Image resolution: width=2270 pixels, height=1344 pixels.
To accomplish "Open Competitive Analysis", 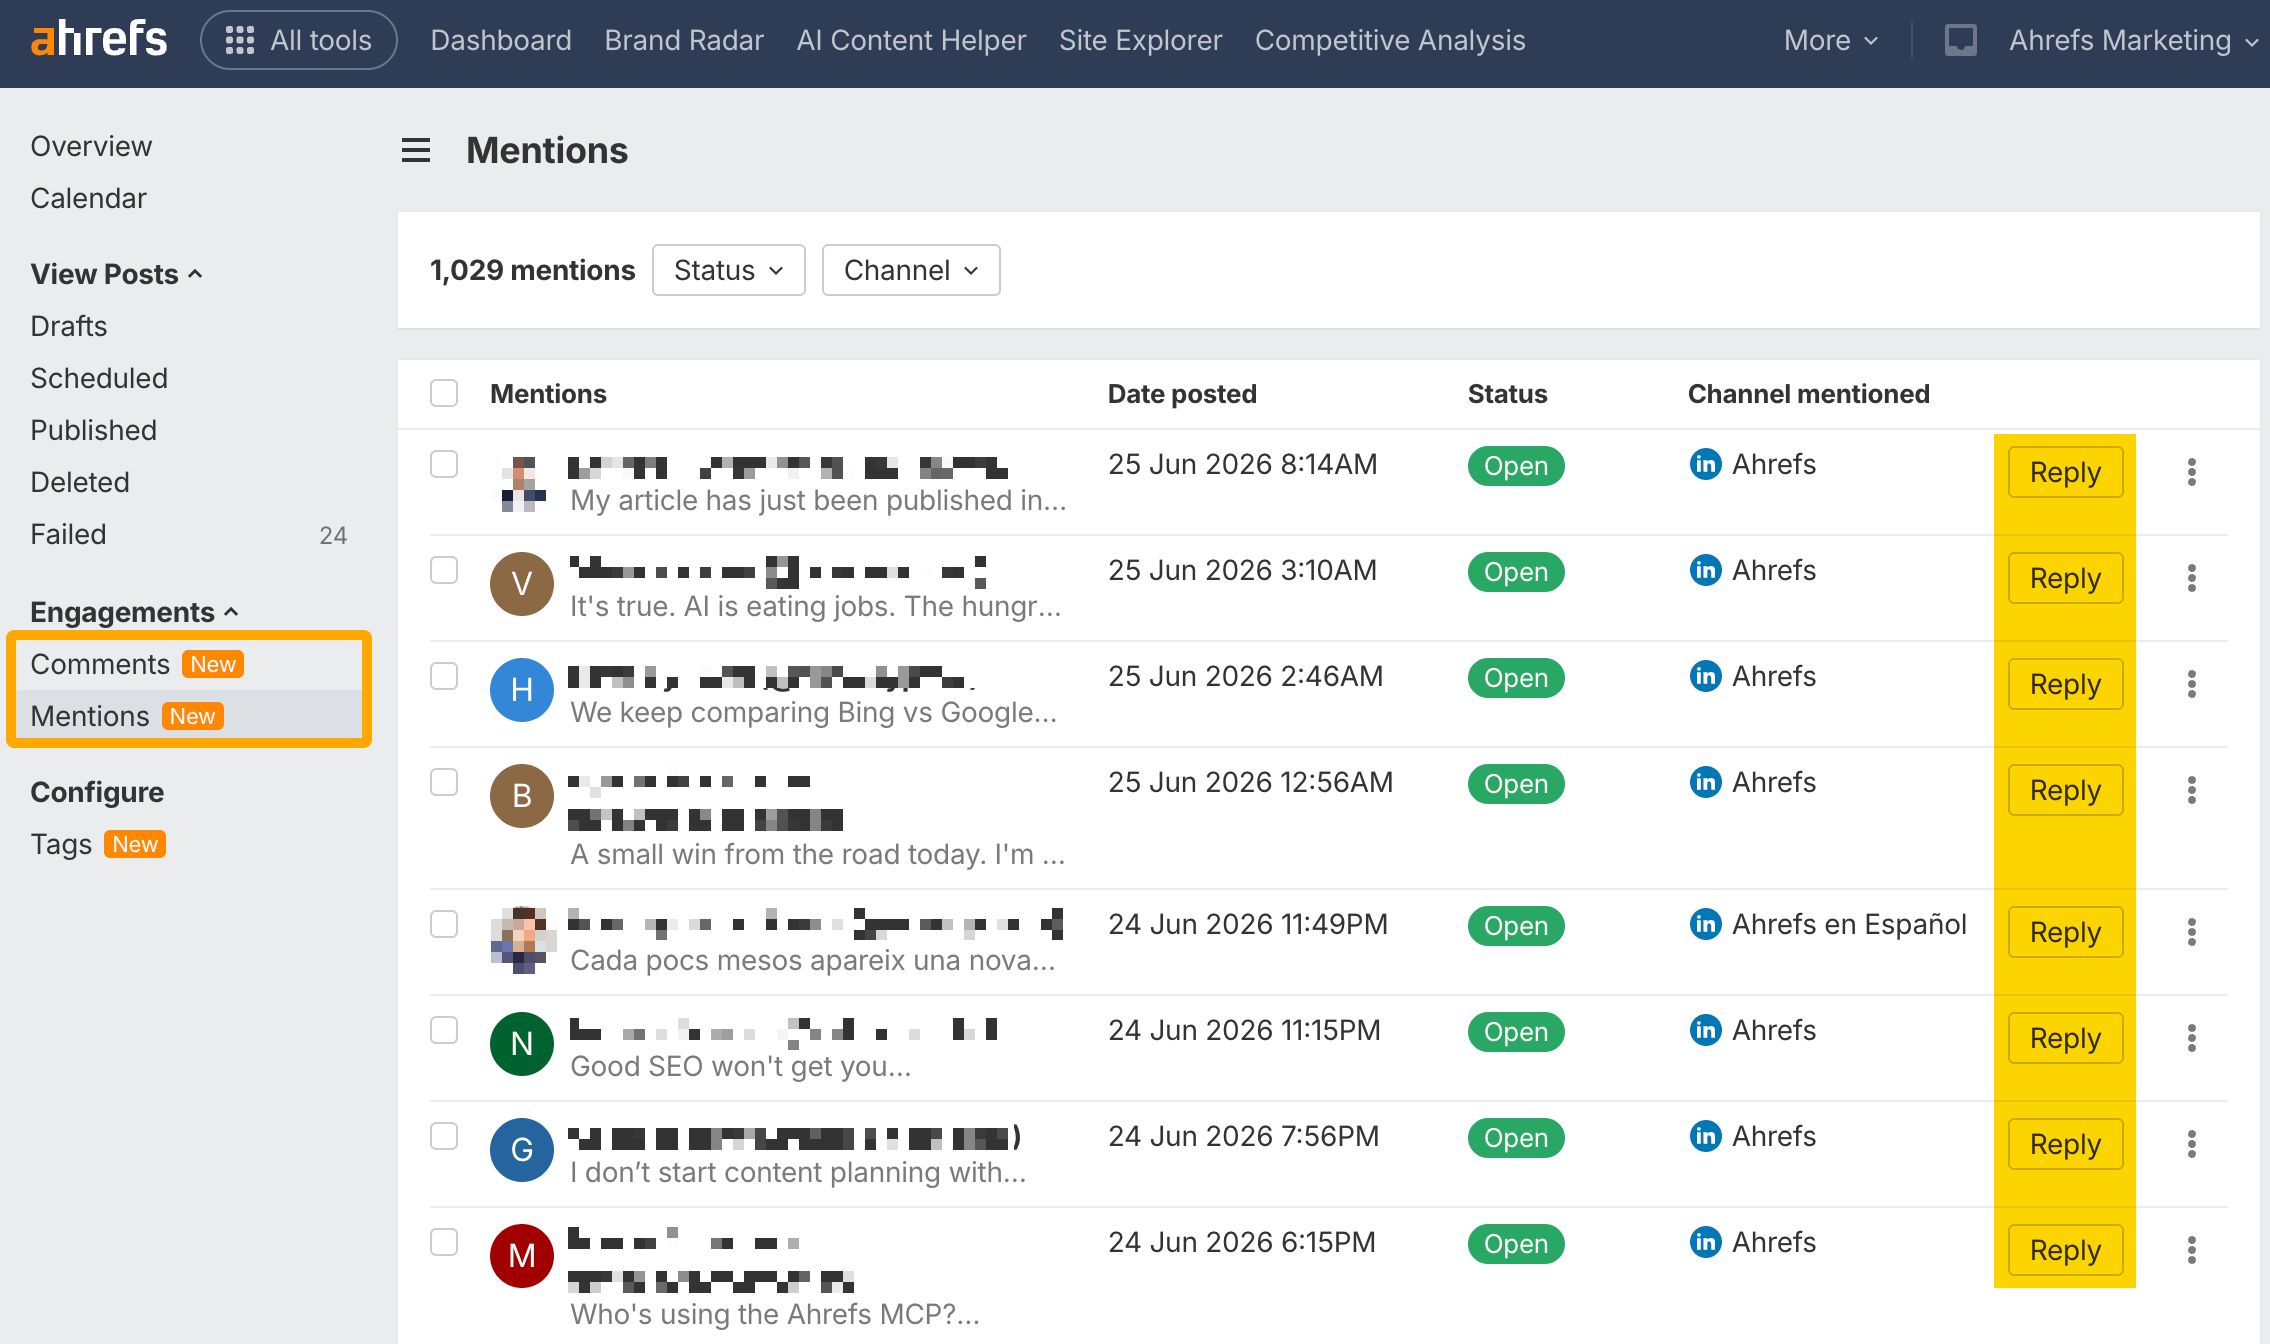I will tap(1390, 40).
